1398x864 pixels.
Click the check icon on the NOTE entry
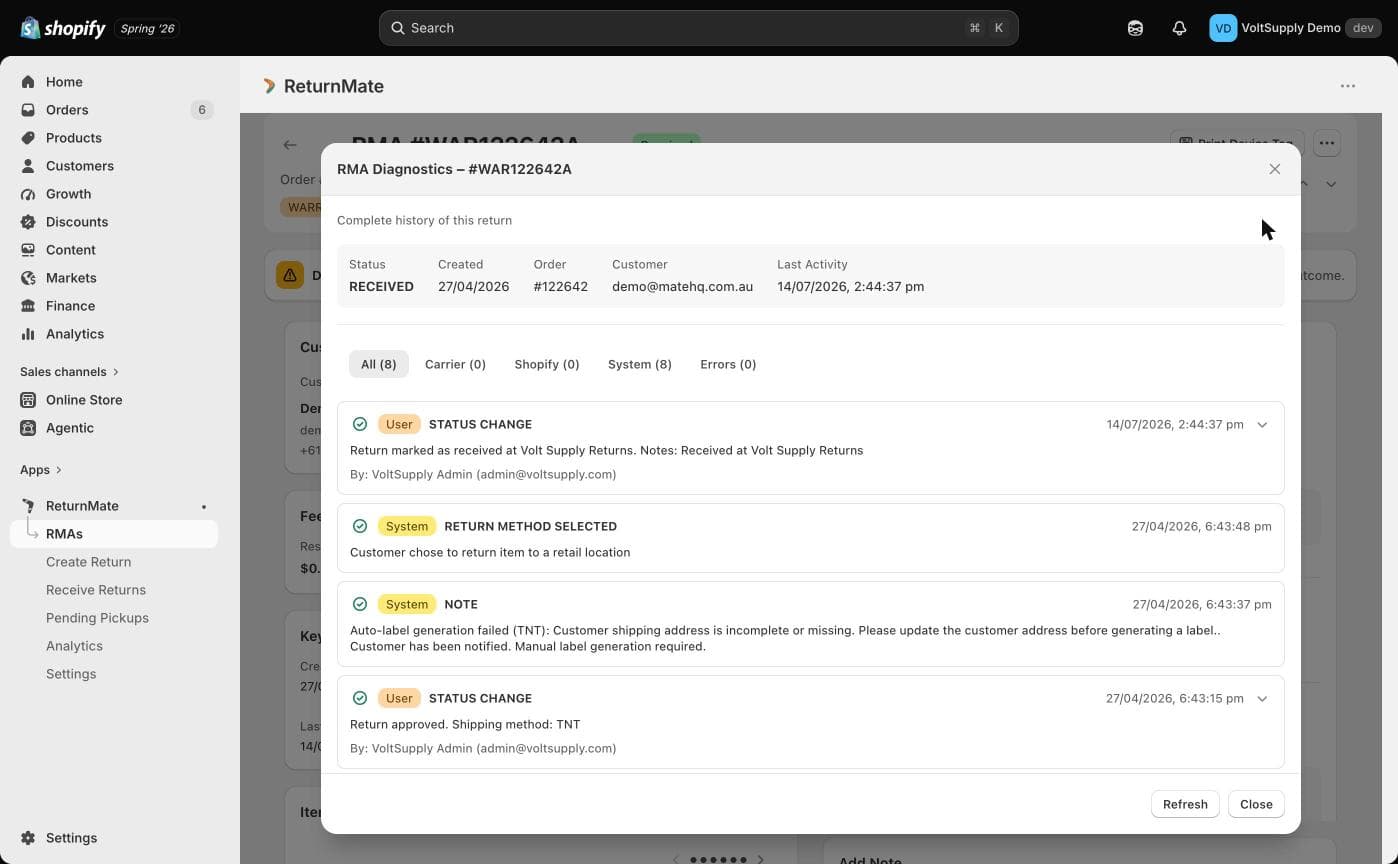[360, 604]
